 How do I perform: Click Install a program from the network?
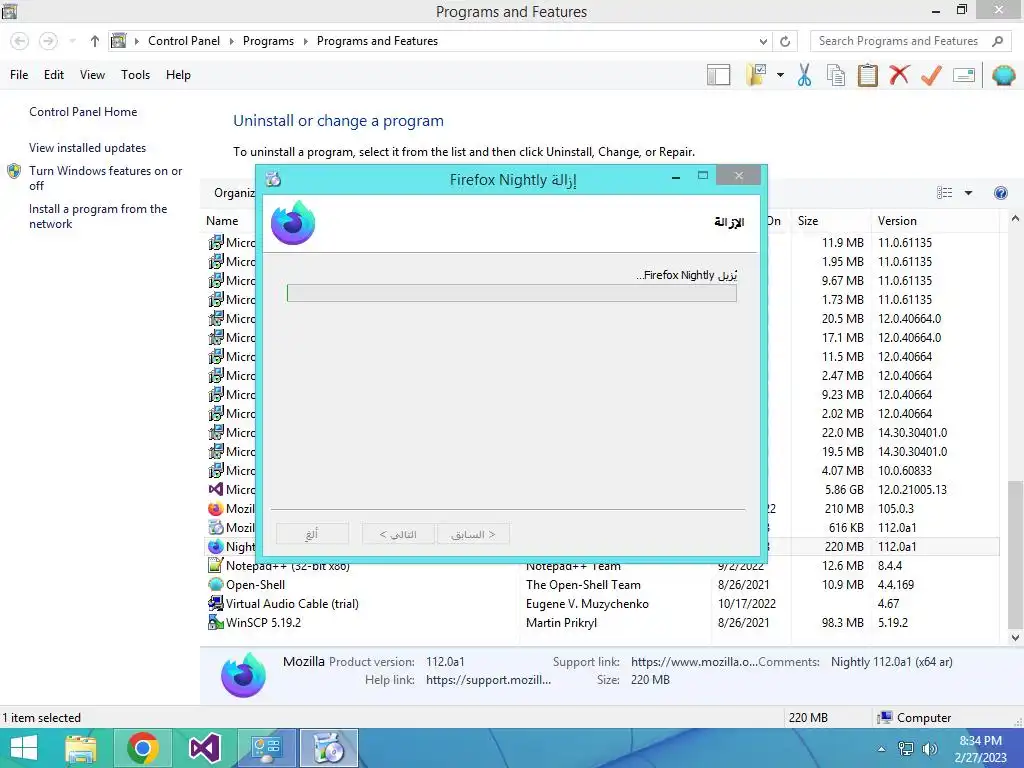pyautogui.click(x=98, y=216)
